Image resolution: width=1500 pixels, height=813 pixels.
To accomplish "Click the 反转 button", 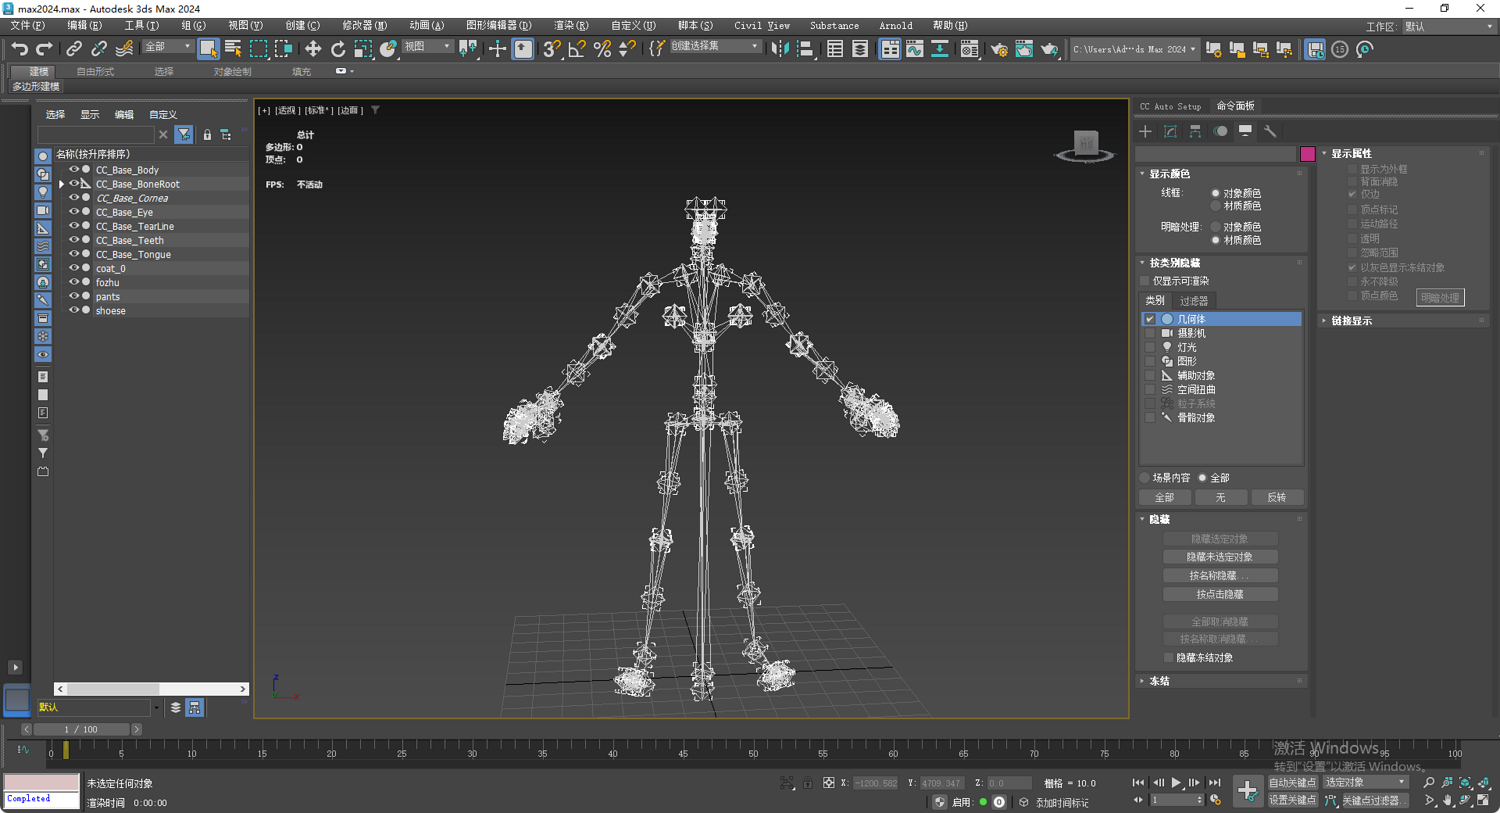I will click(x=1276, y=497).
